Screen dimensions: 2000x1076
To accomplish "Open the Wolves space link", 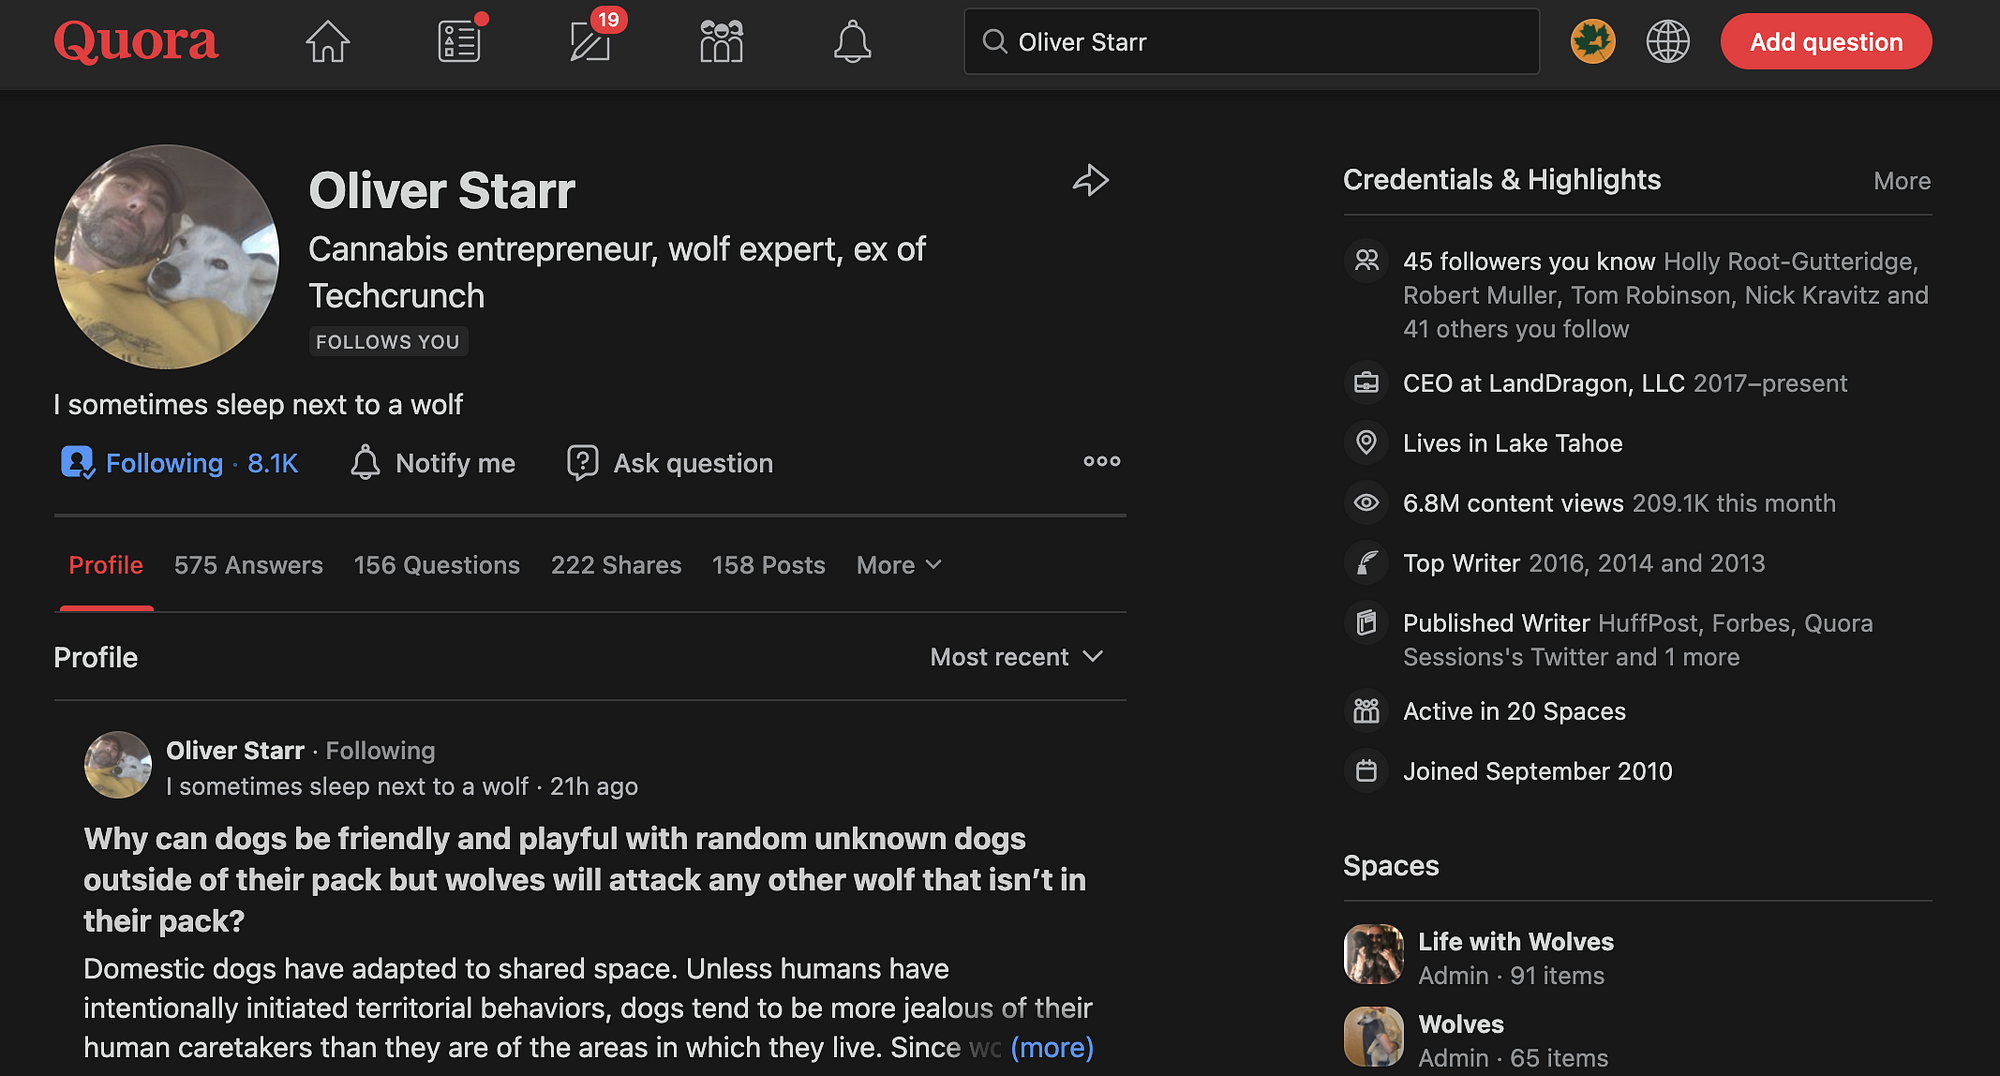I will pos(1461,1024).
